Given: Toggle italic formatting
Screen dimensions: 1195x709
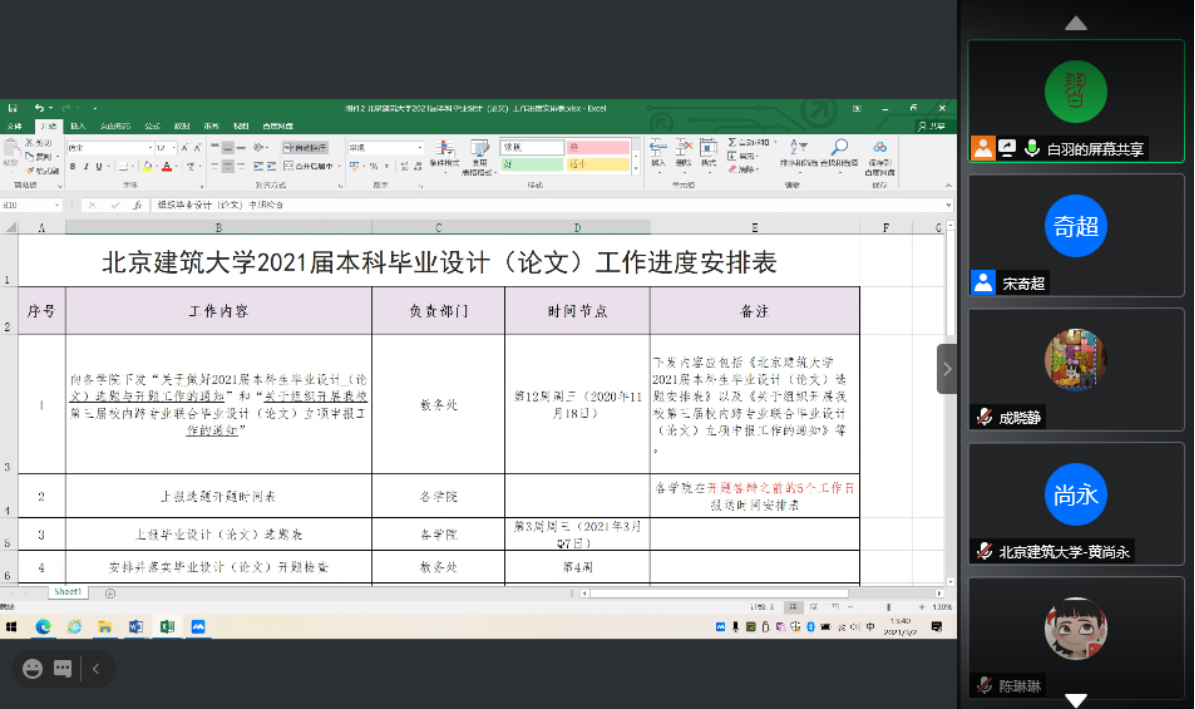Looking at the screenshot, I should tap(85, 166).
